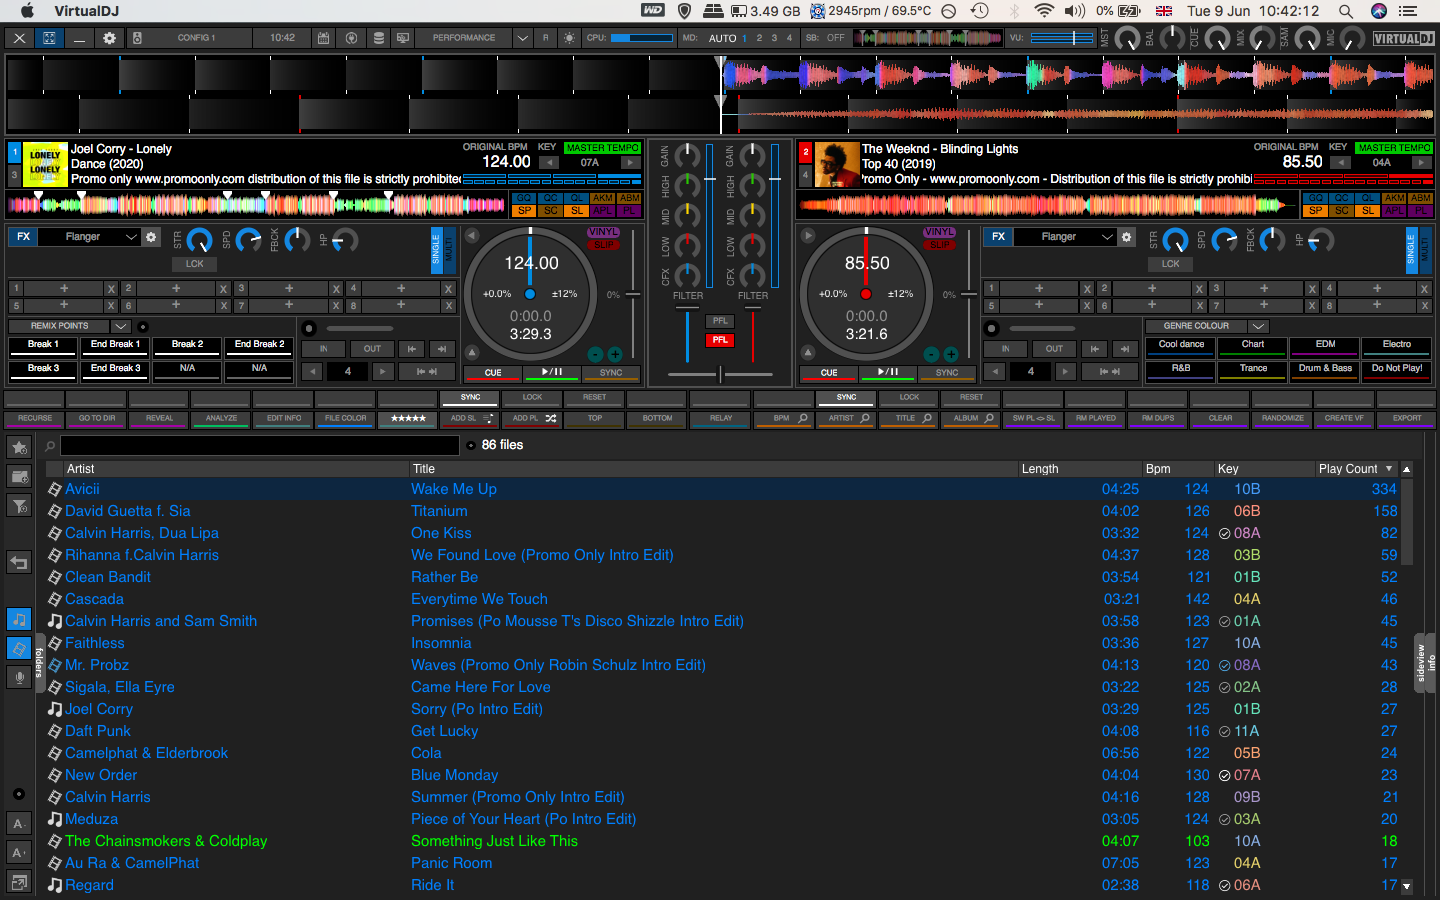Expand the GENRE COLOUR pad page dropdown
Screen dimensions: 1440x900
[1259, 326]
